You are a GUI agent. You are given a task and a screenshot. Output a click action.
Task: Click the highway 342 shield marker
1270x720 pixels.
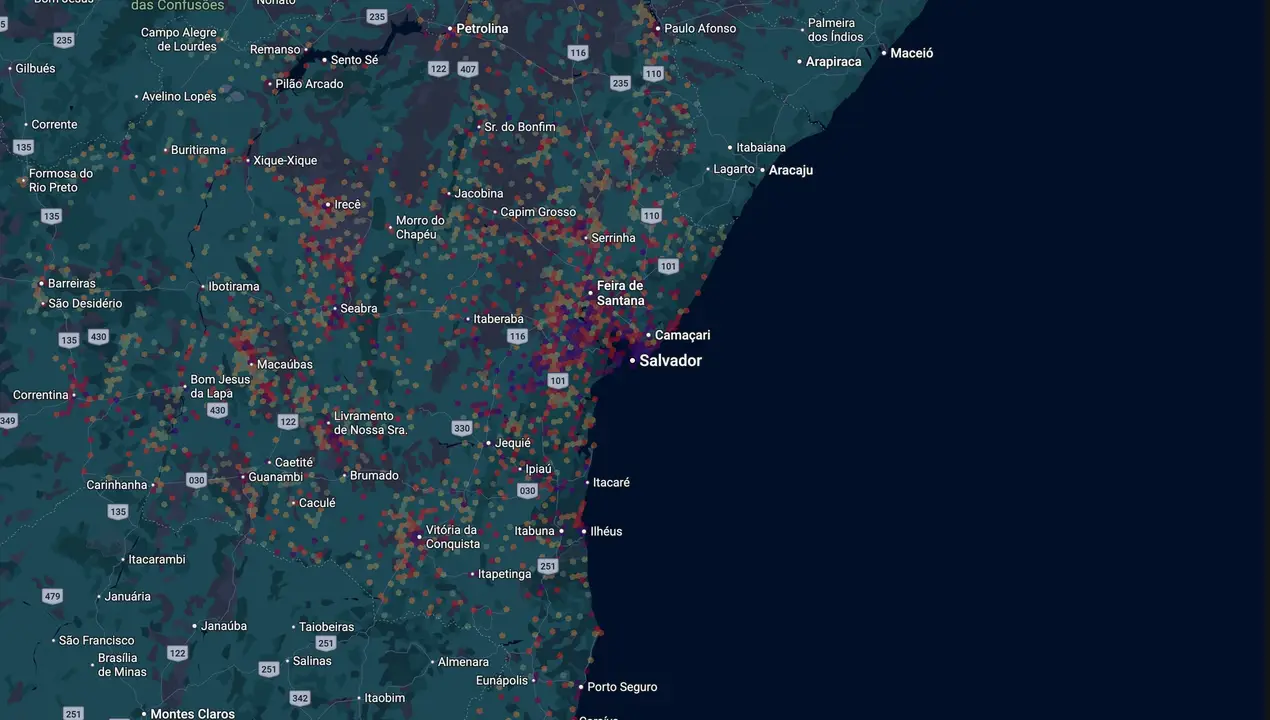[x=299, y=698]
